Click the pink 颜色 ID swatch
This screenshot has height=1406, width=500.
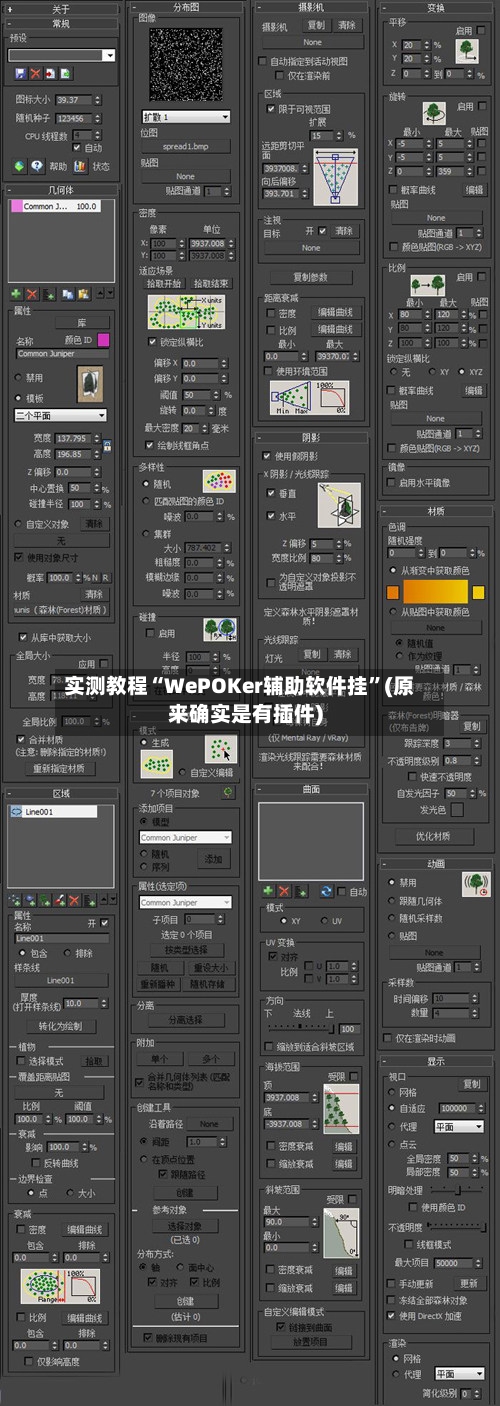[103, 339]
